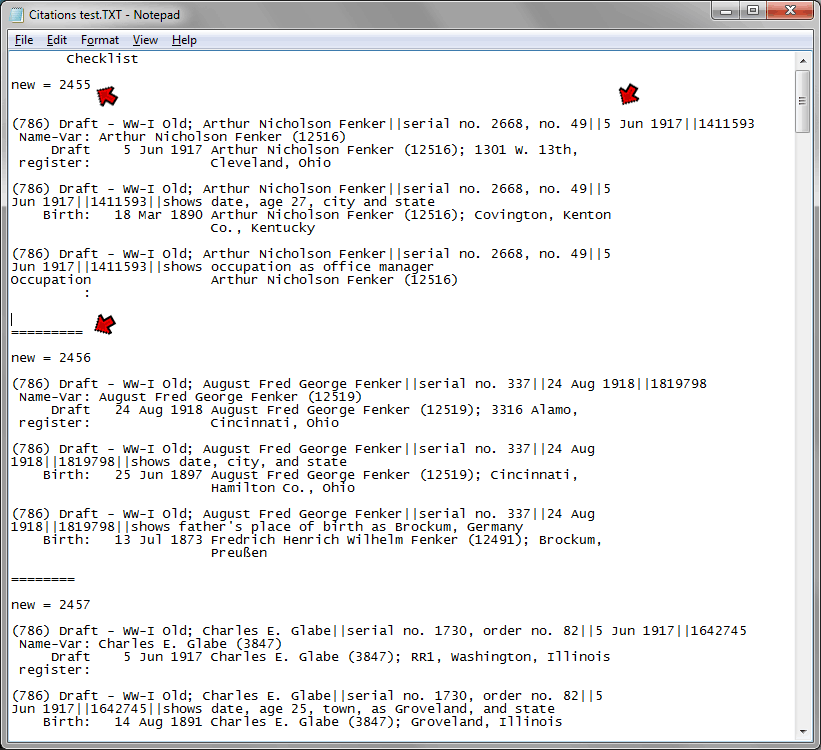
Task: Click the red arrow above '5 Jun 1917'
Action: click(x=628, y=95)
